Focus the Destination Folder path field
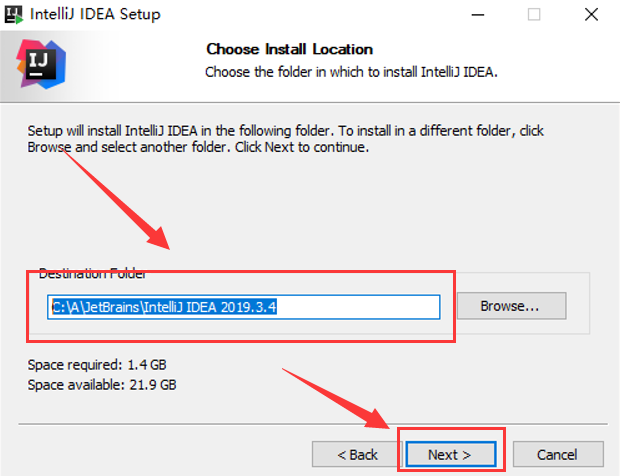The width and height of the screenshot is (620, 476). tap(244, 307)
